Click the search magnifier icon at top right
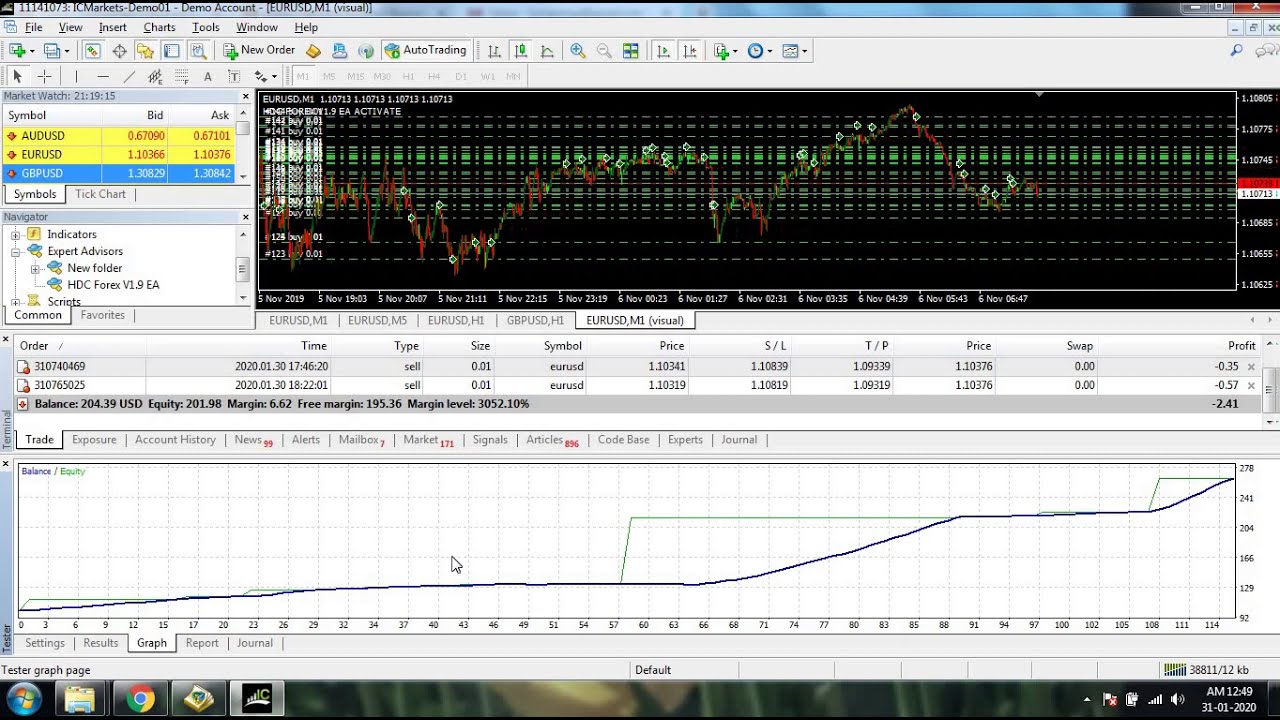The image size is (1280, 720). tap(1237, 51)
